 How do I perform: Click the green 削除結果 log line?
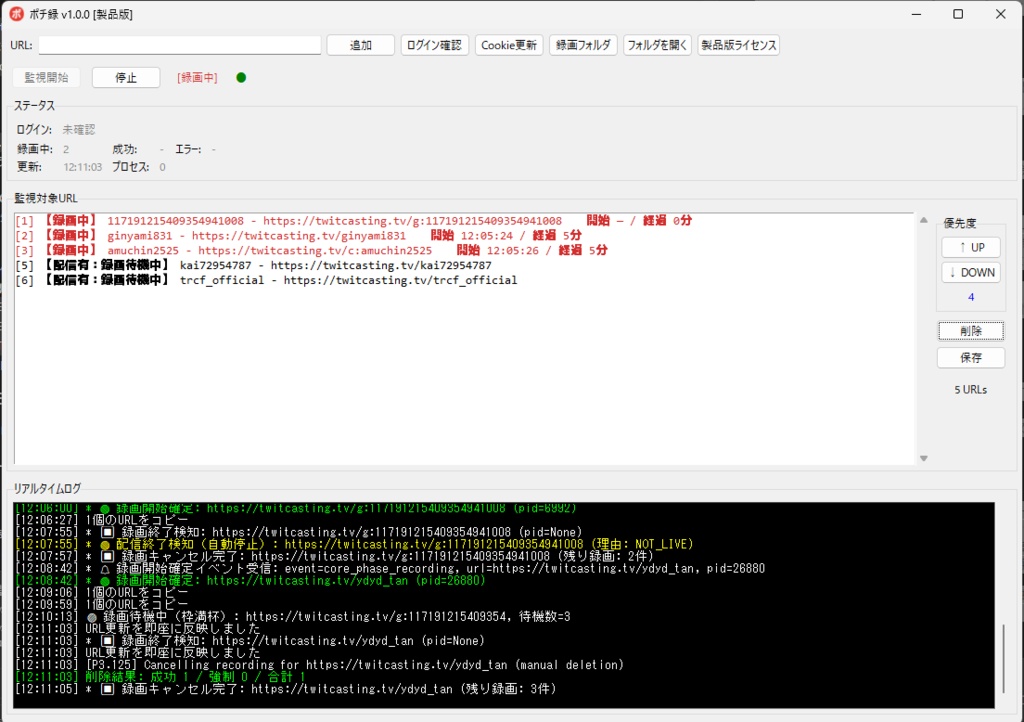(x=160, y=677)
